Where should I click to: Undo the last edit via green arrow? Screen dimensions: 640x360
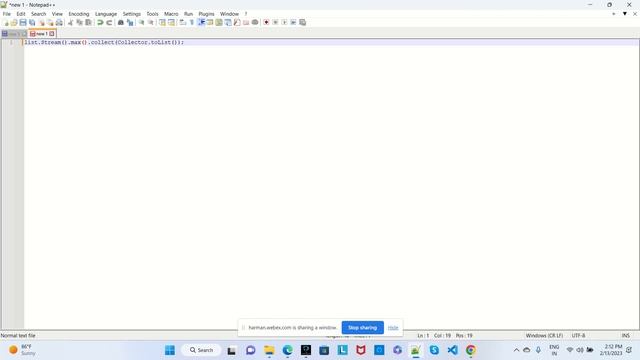tap(100, 22)
